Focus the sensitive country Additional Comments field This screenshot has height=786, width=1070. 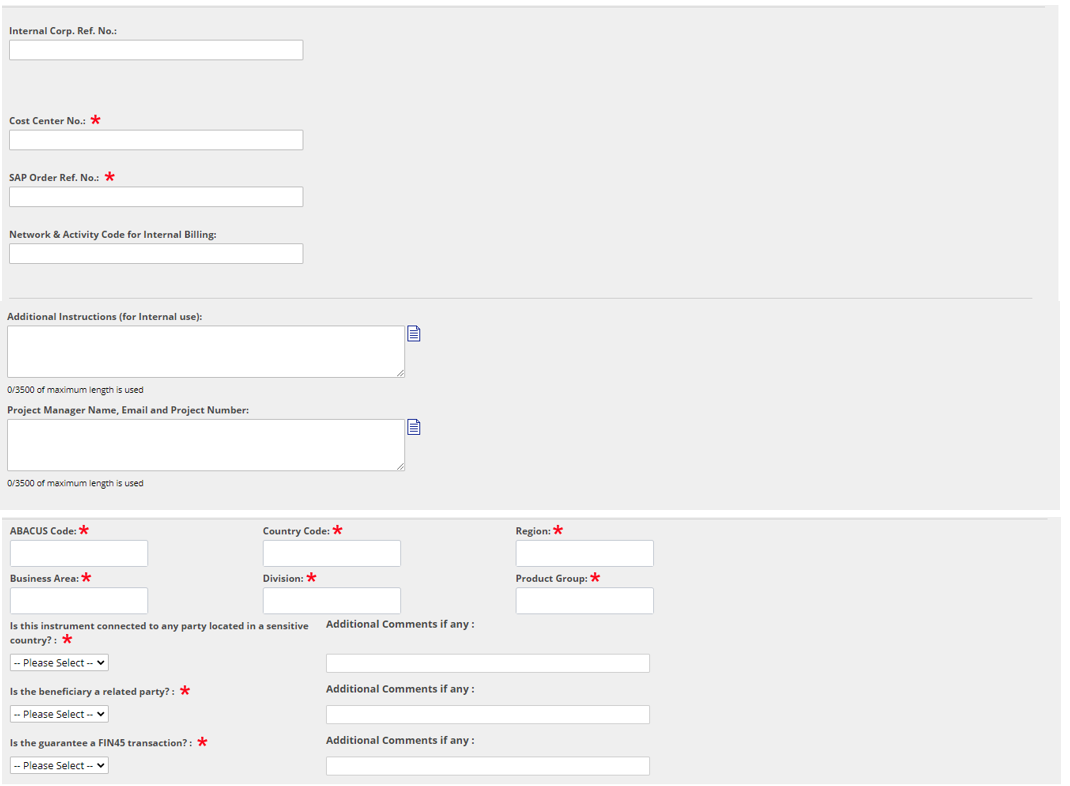click(x=488, y=663)
